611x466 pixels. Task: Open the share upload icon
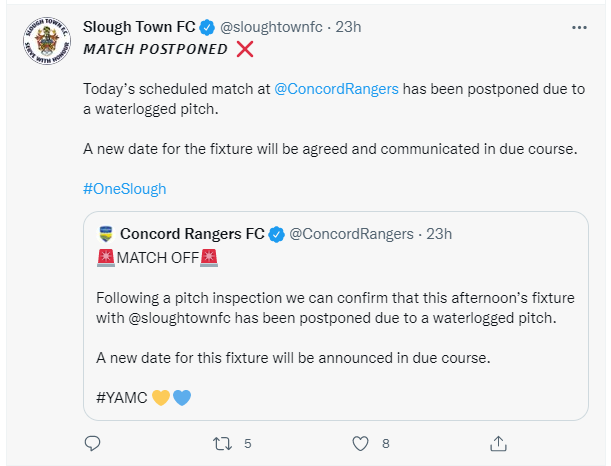498,443
